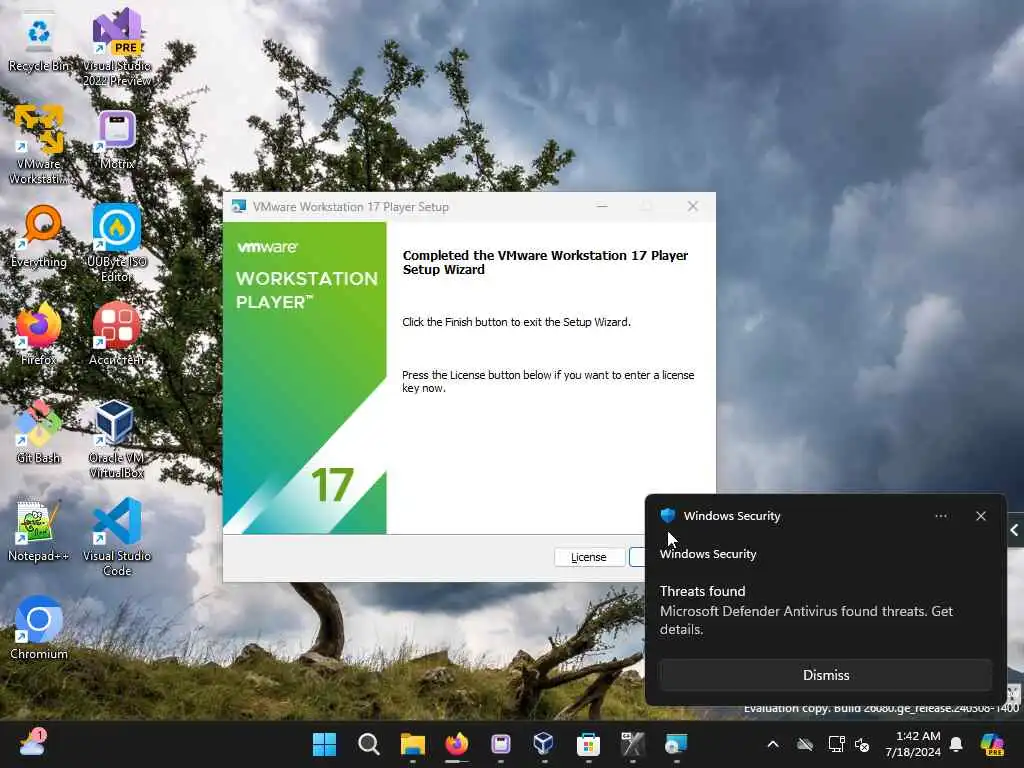
Task: Select the Visual Studio Code desktop icon
Action: [117, 537]
